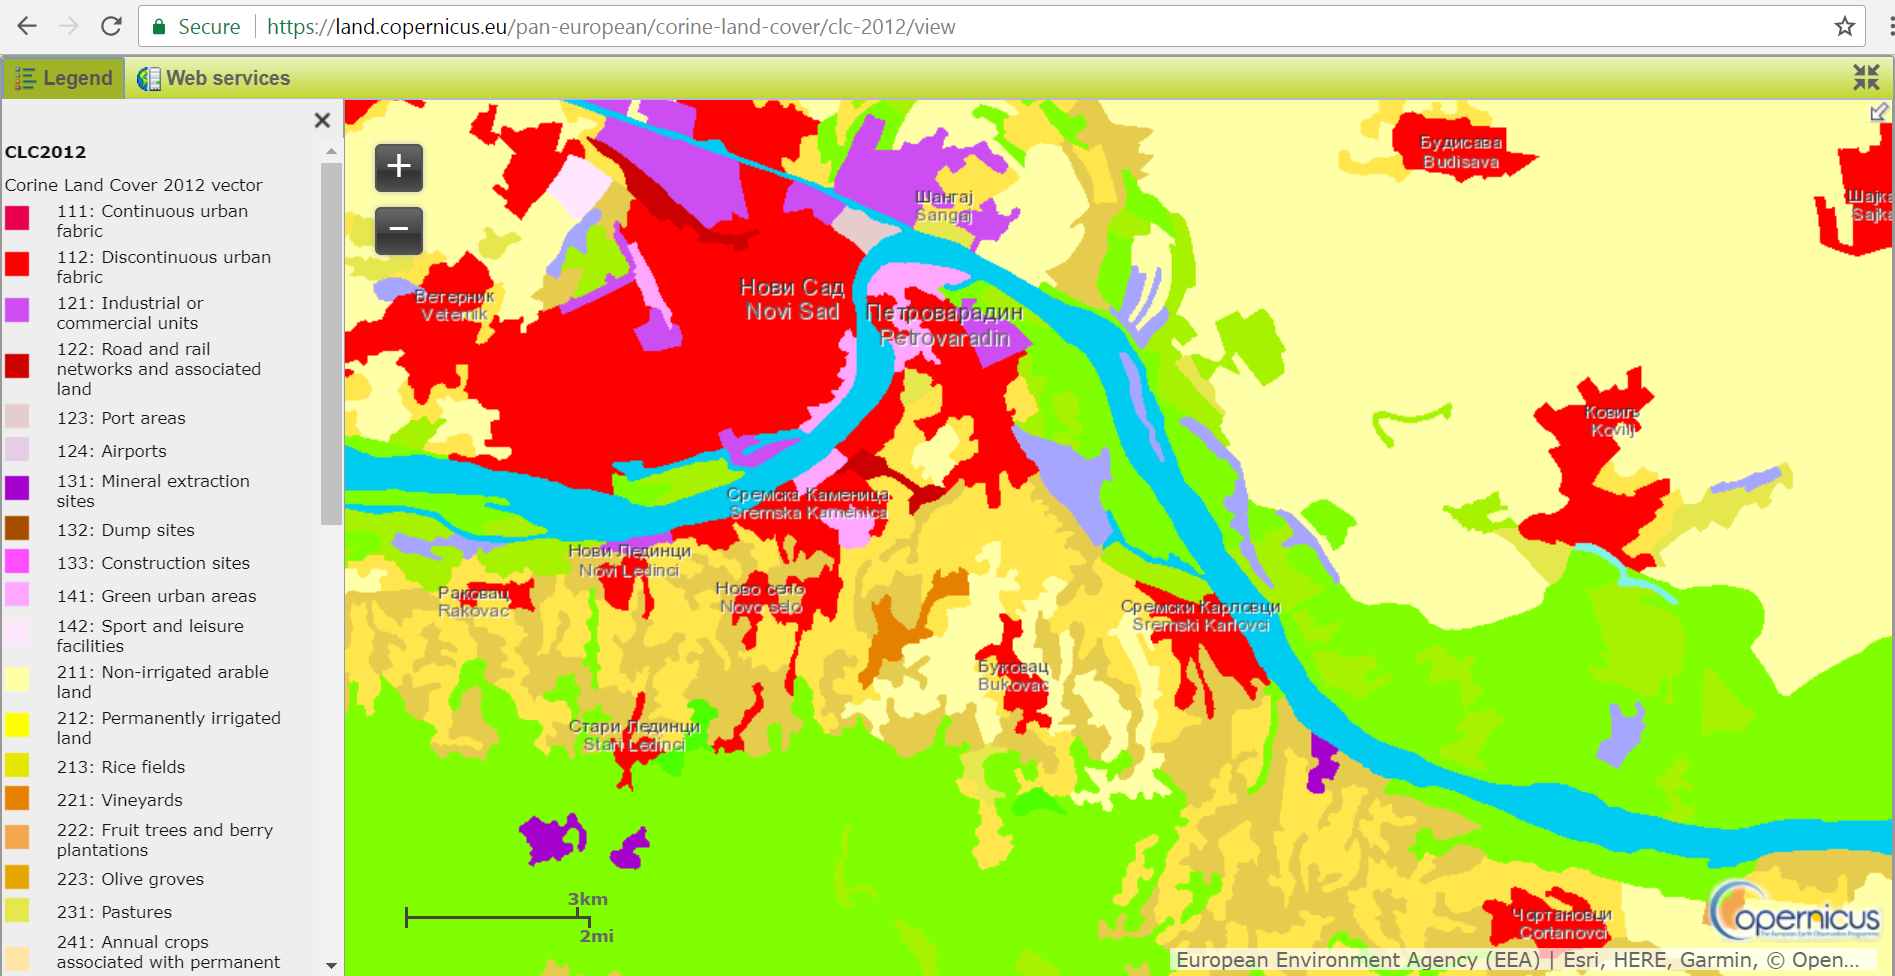Viewport: 1895px width, 976px height.
Task: Click the Novi Sad label on the map
Action: pyautogui.click(x=792, y=300)
